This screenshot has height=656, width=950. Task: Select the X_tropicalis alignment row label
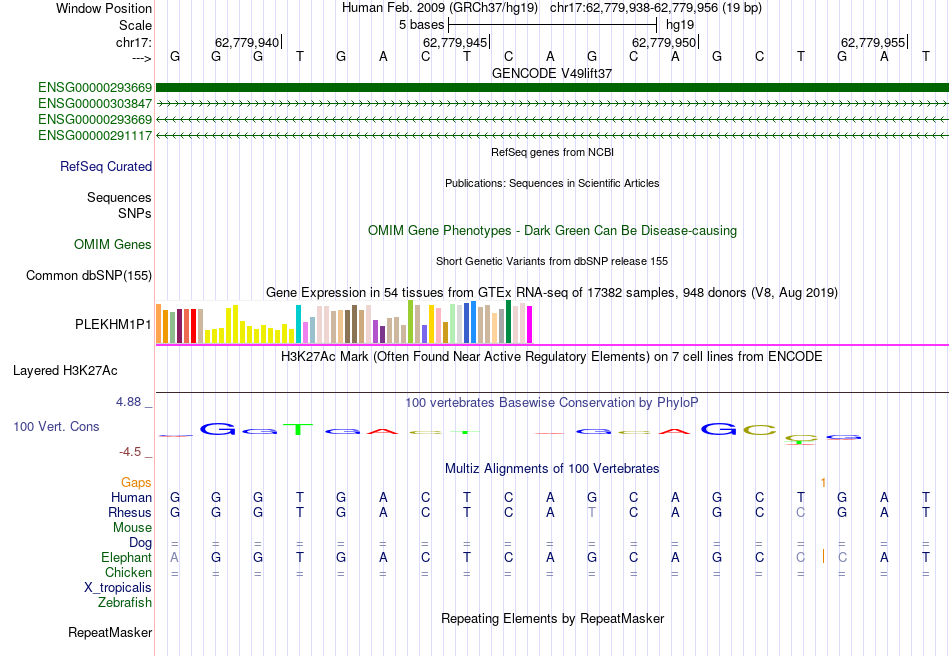pos(118,588)
